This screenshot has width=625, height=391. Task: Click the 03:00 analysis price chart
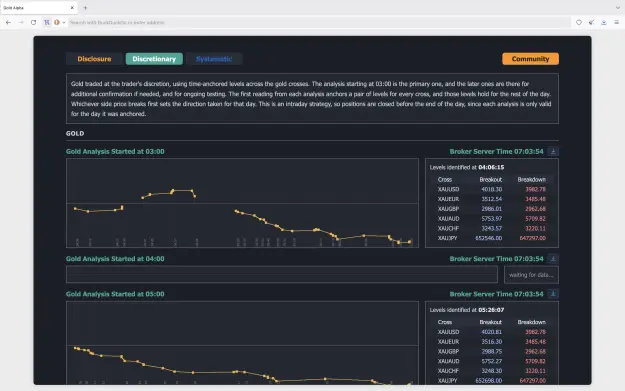(242, 203)
